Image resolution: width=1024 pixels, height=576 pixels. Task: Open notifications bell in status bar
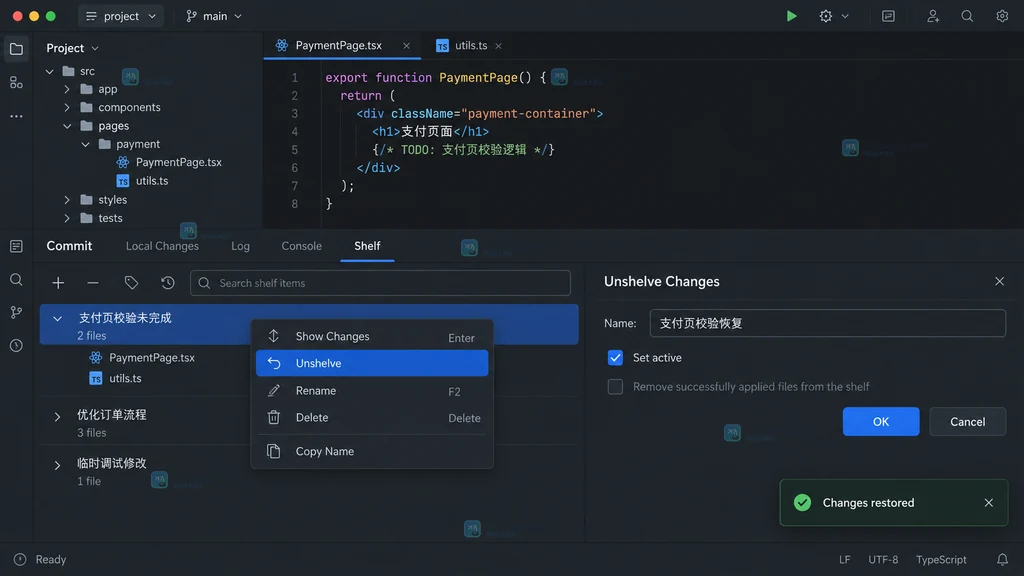[1002, 560]
